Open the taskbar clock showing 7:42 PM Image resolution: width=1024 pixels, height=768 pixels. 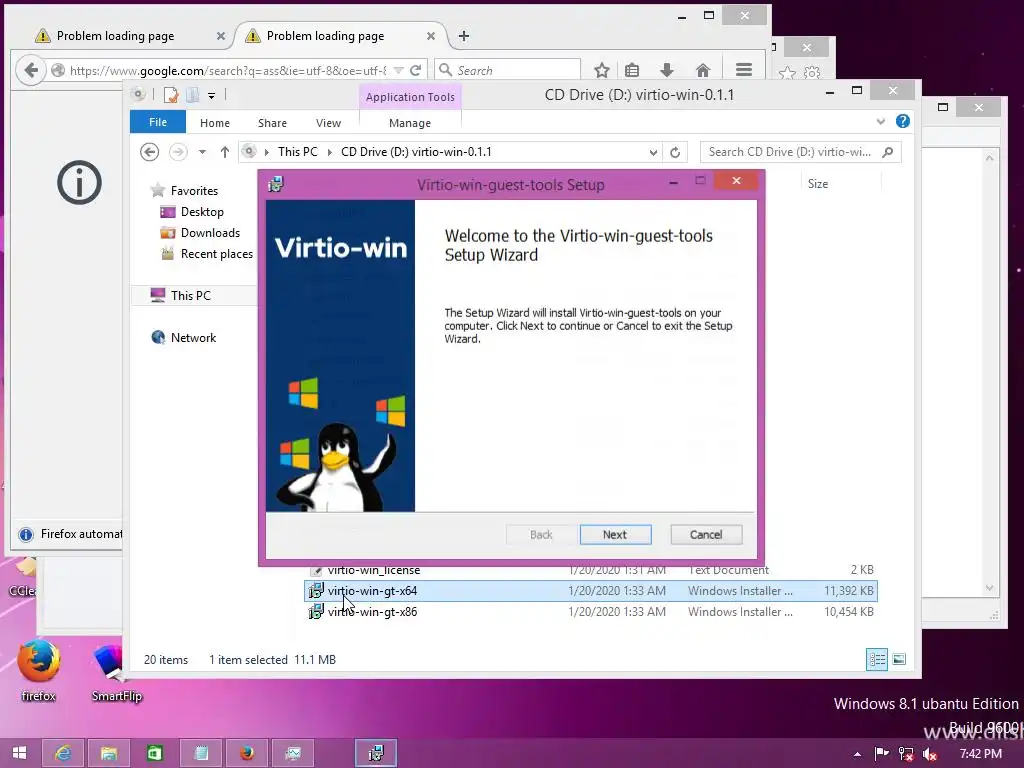point(980,754)
